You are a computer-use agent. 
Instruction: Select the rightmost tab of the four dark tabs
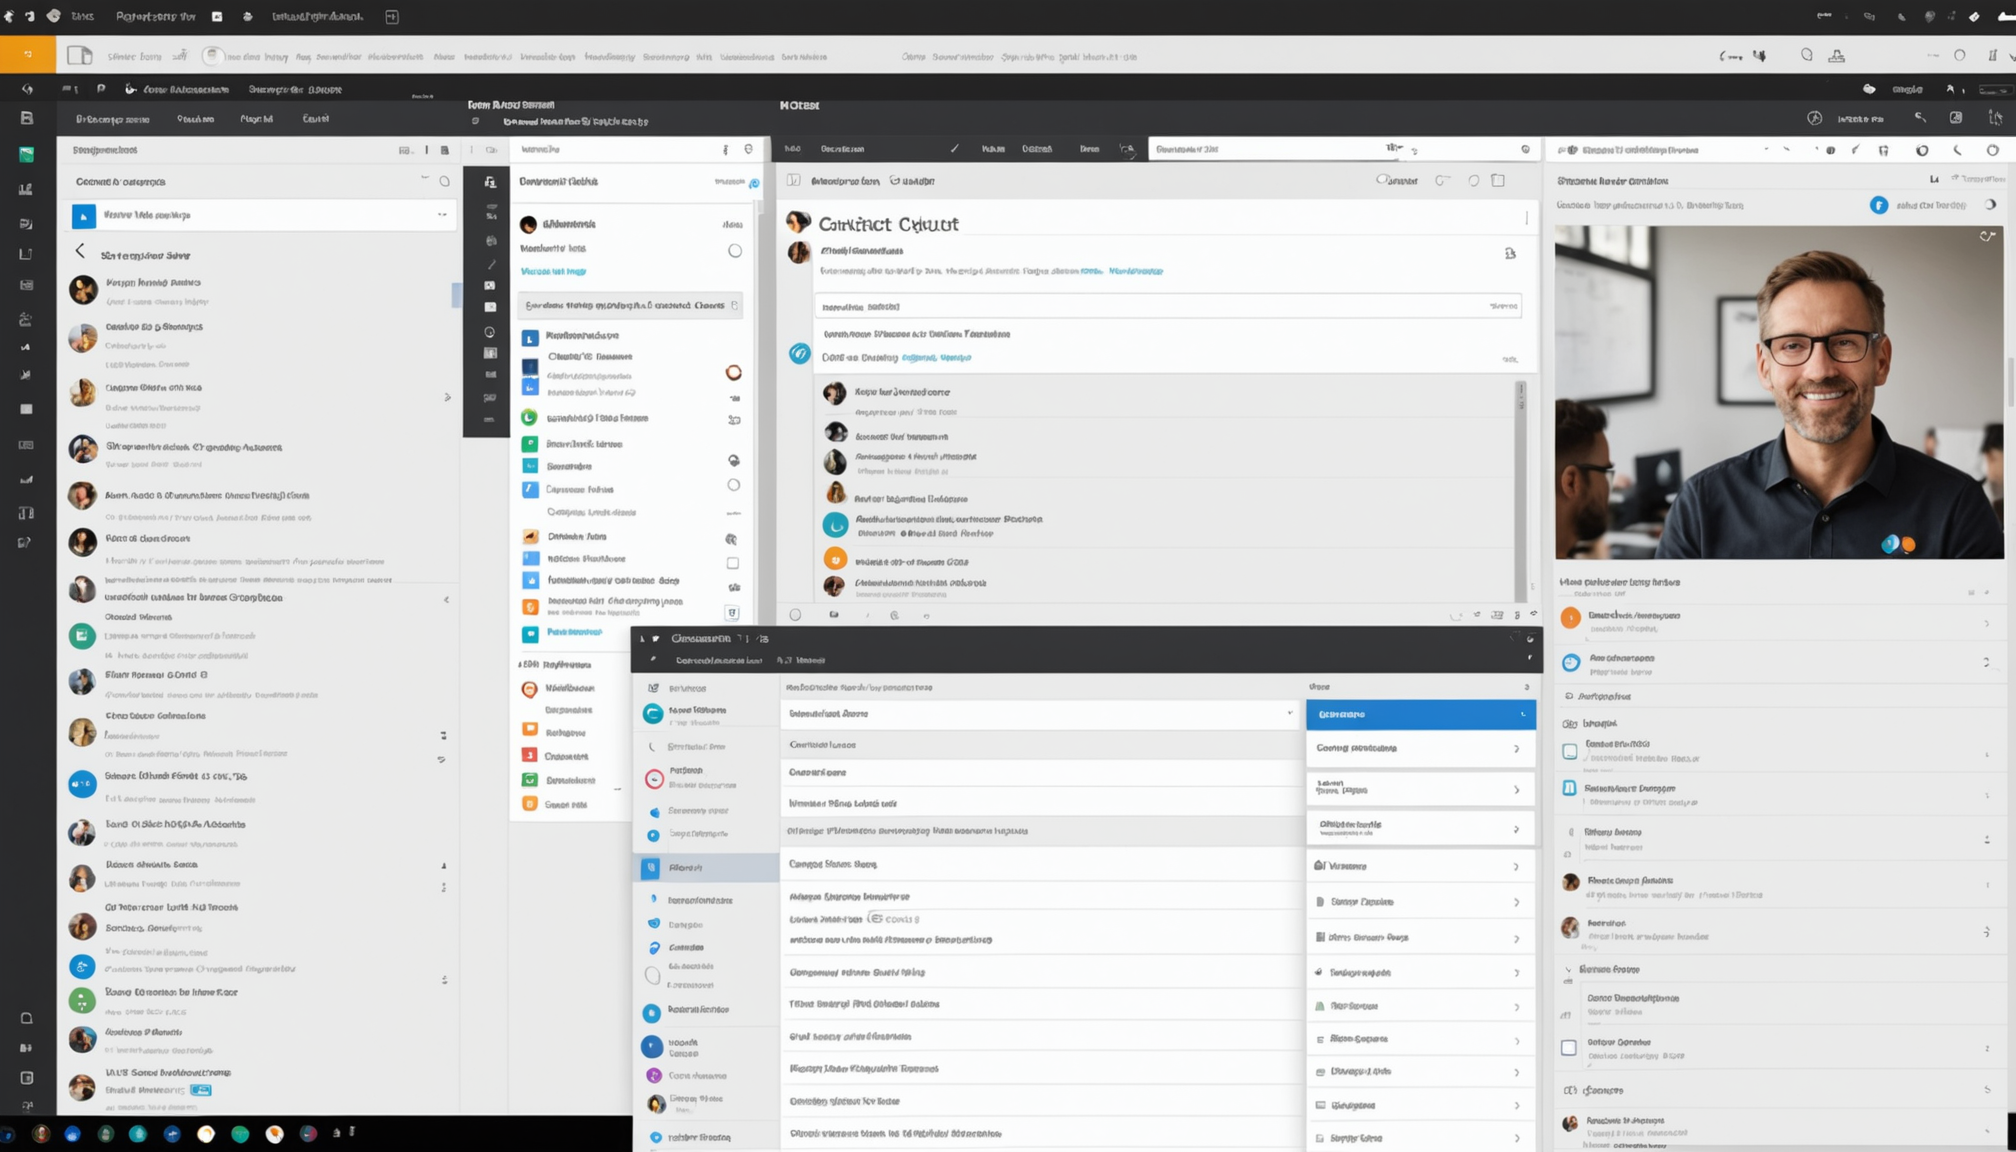point(316,119)
